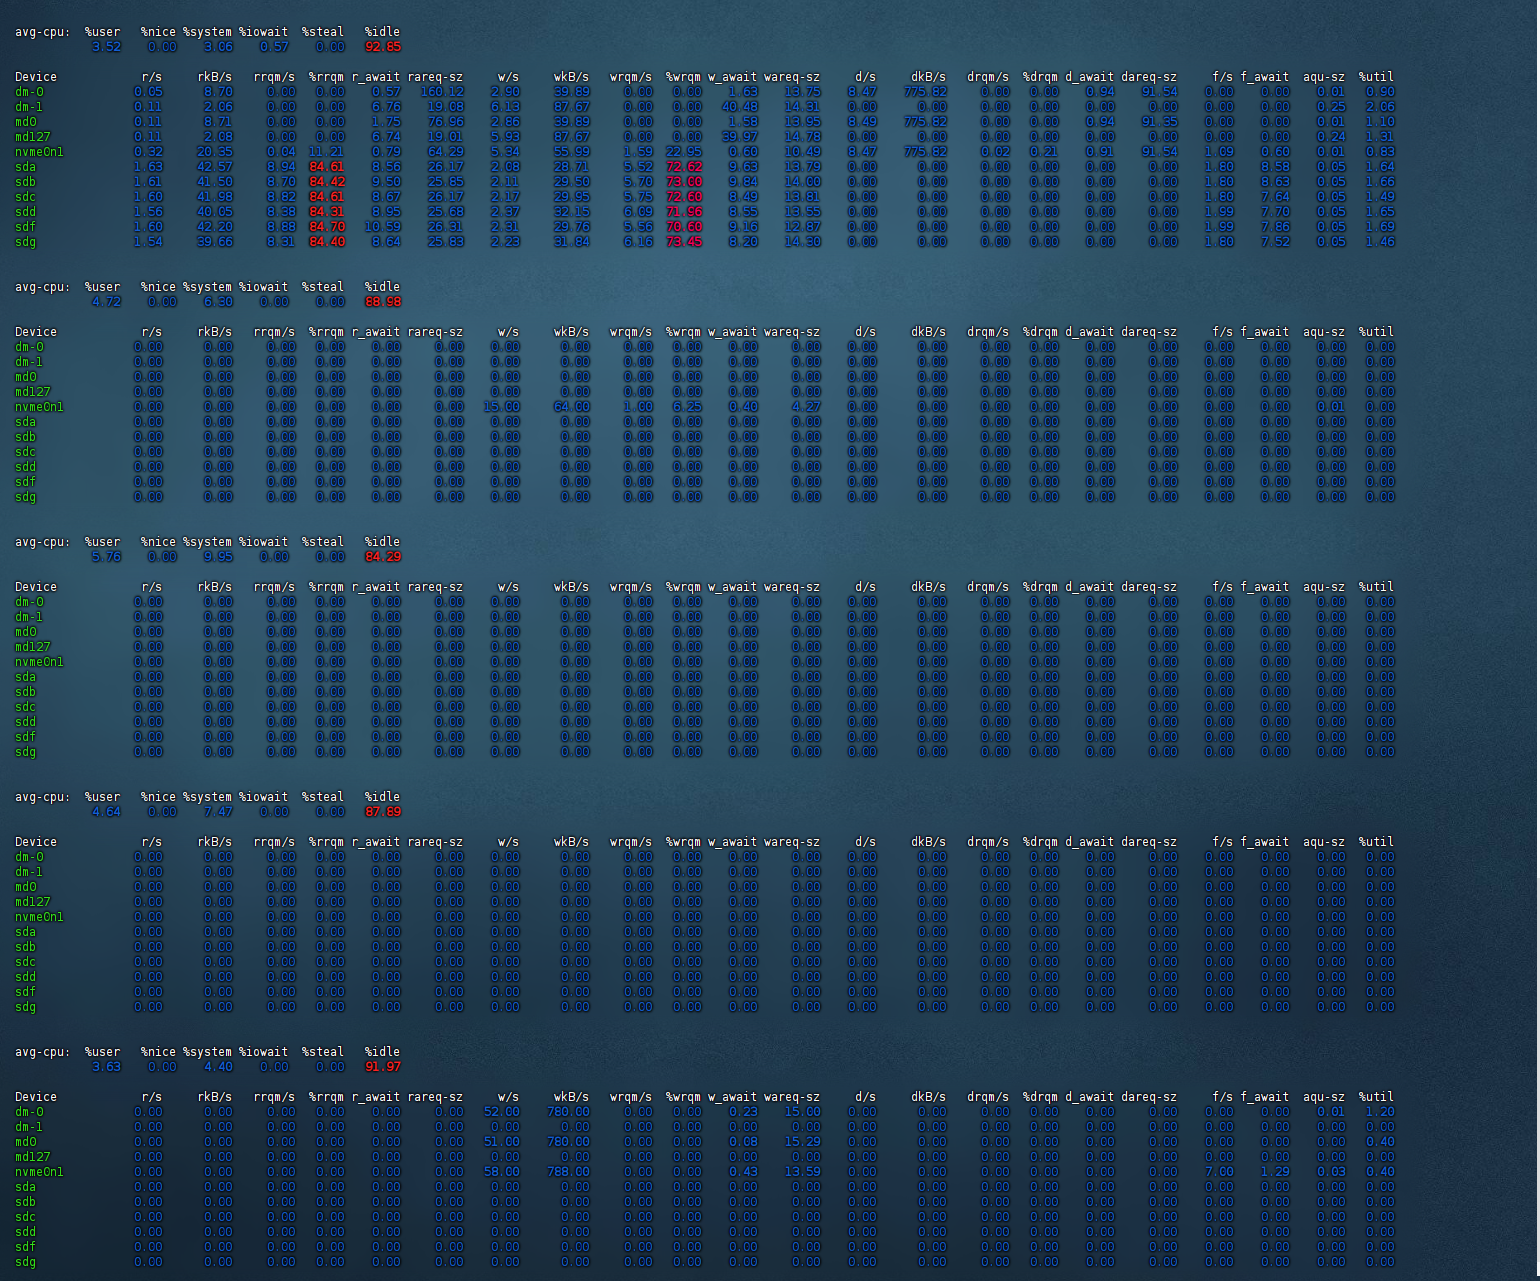This screenshot has height=1281, width=1540.
Task: Select the red %rrqm value 84.31
Action: [x=327, y=212]
